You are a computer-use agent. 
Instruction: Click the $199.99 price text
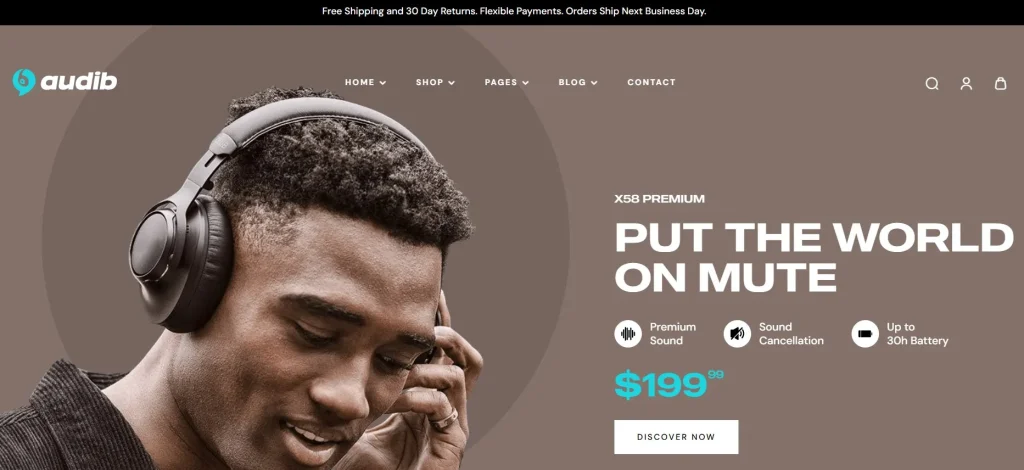(x=669, y=384)
